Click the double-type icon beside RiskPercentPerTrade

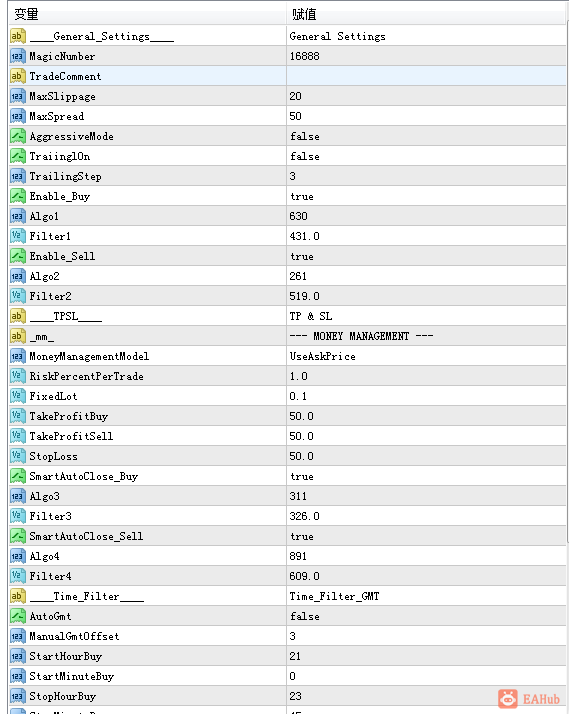(17, 376)
